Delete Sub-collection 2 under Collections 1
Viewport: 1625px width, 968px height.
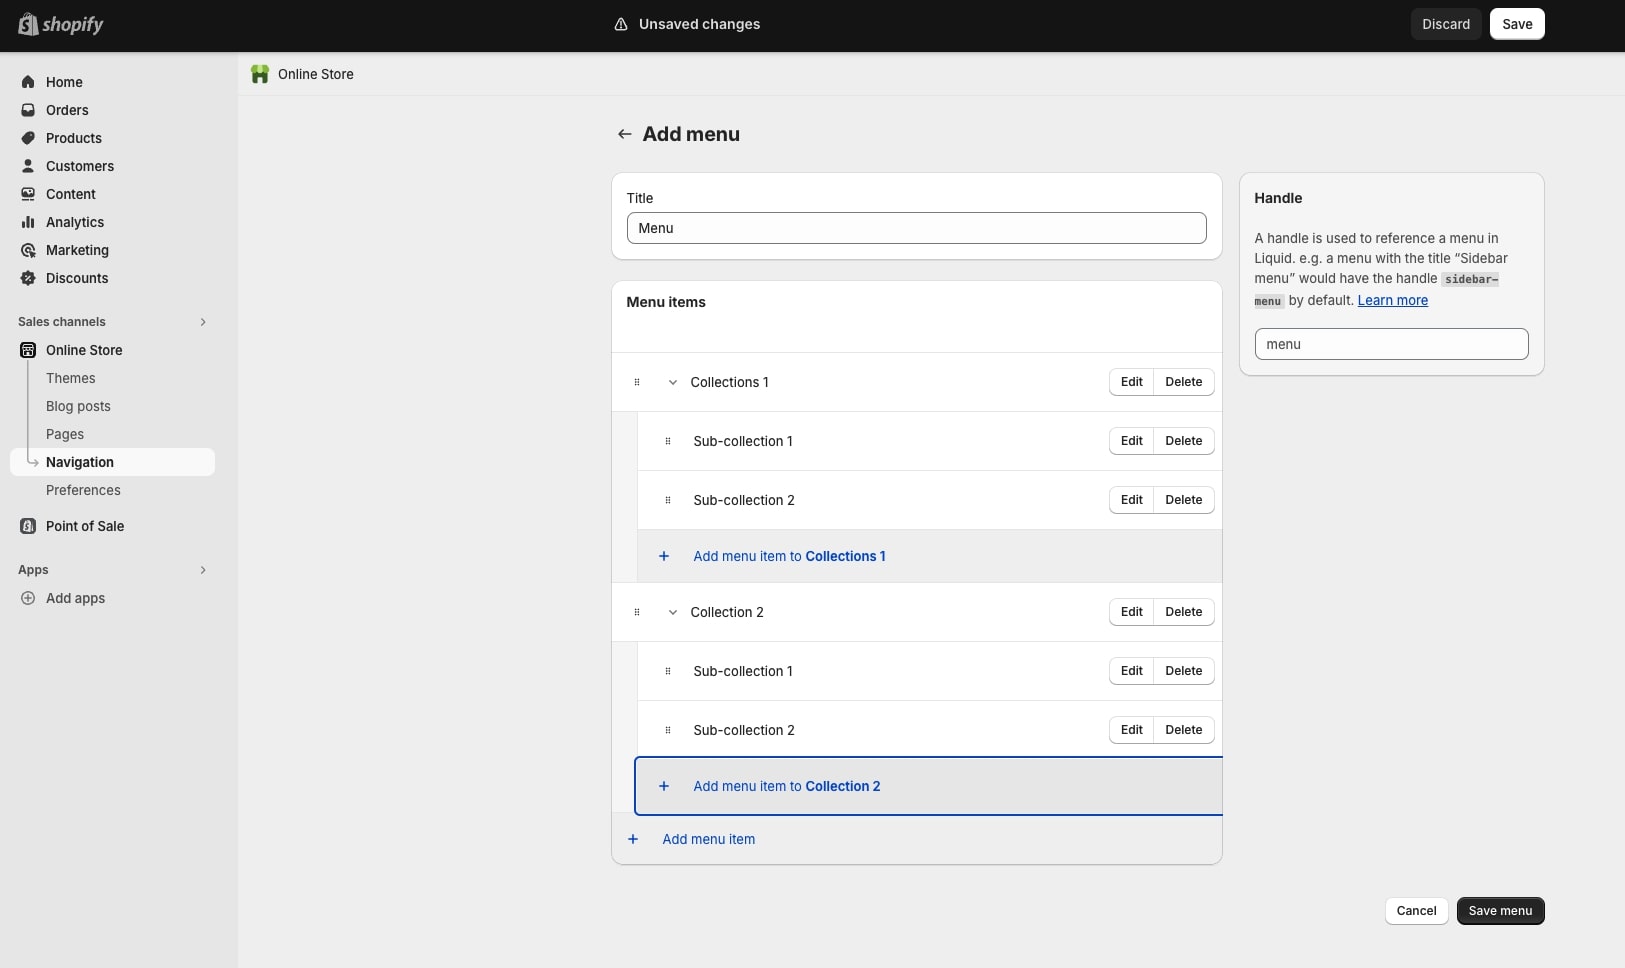tap(1184, 500)
